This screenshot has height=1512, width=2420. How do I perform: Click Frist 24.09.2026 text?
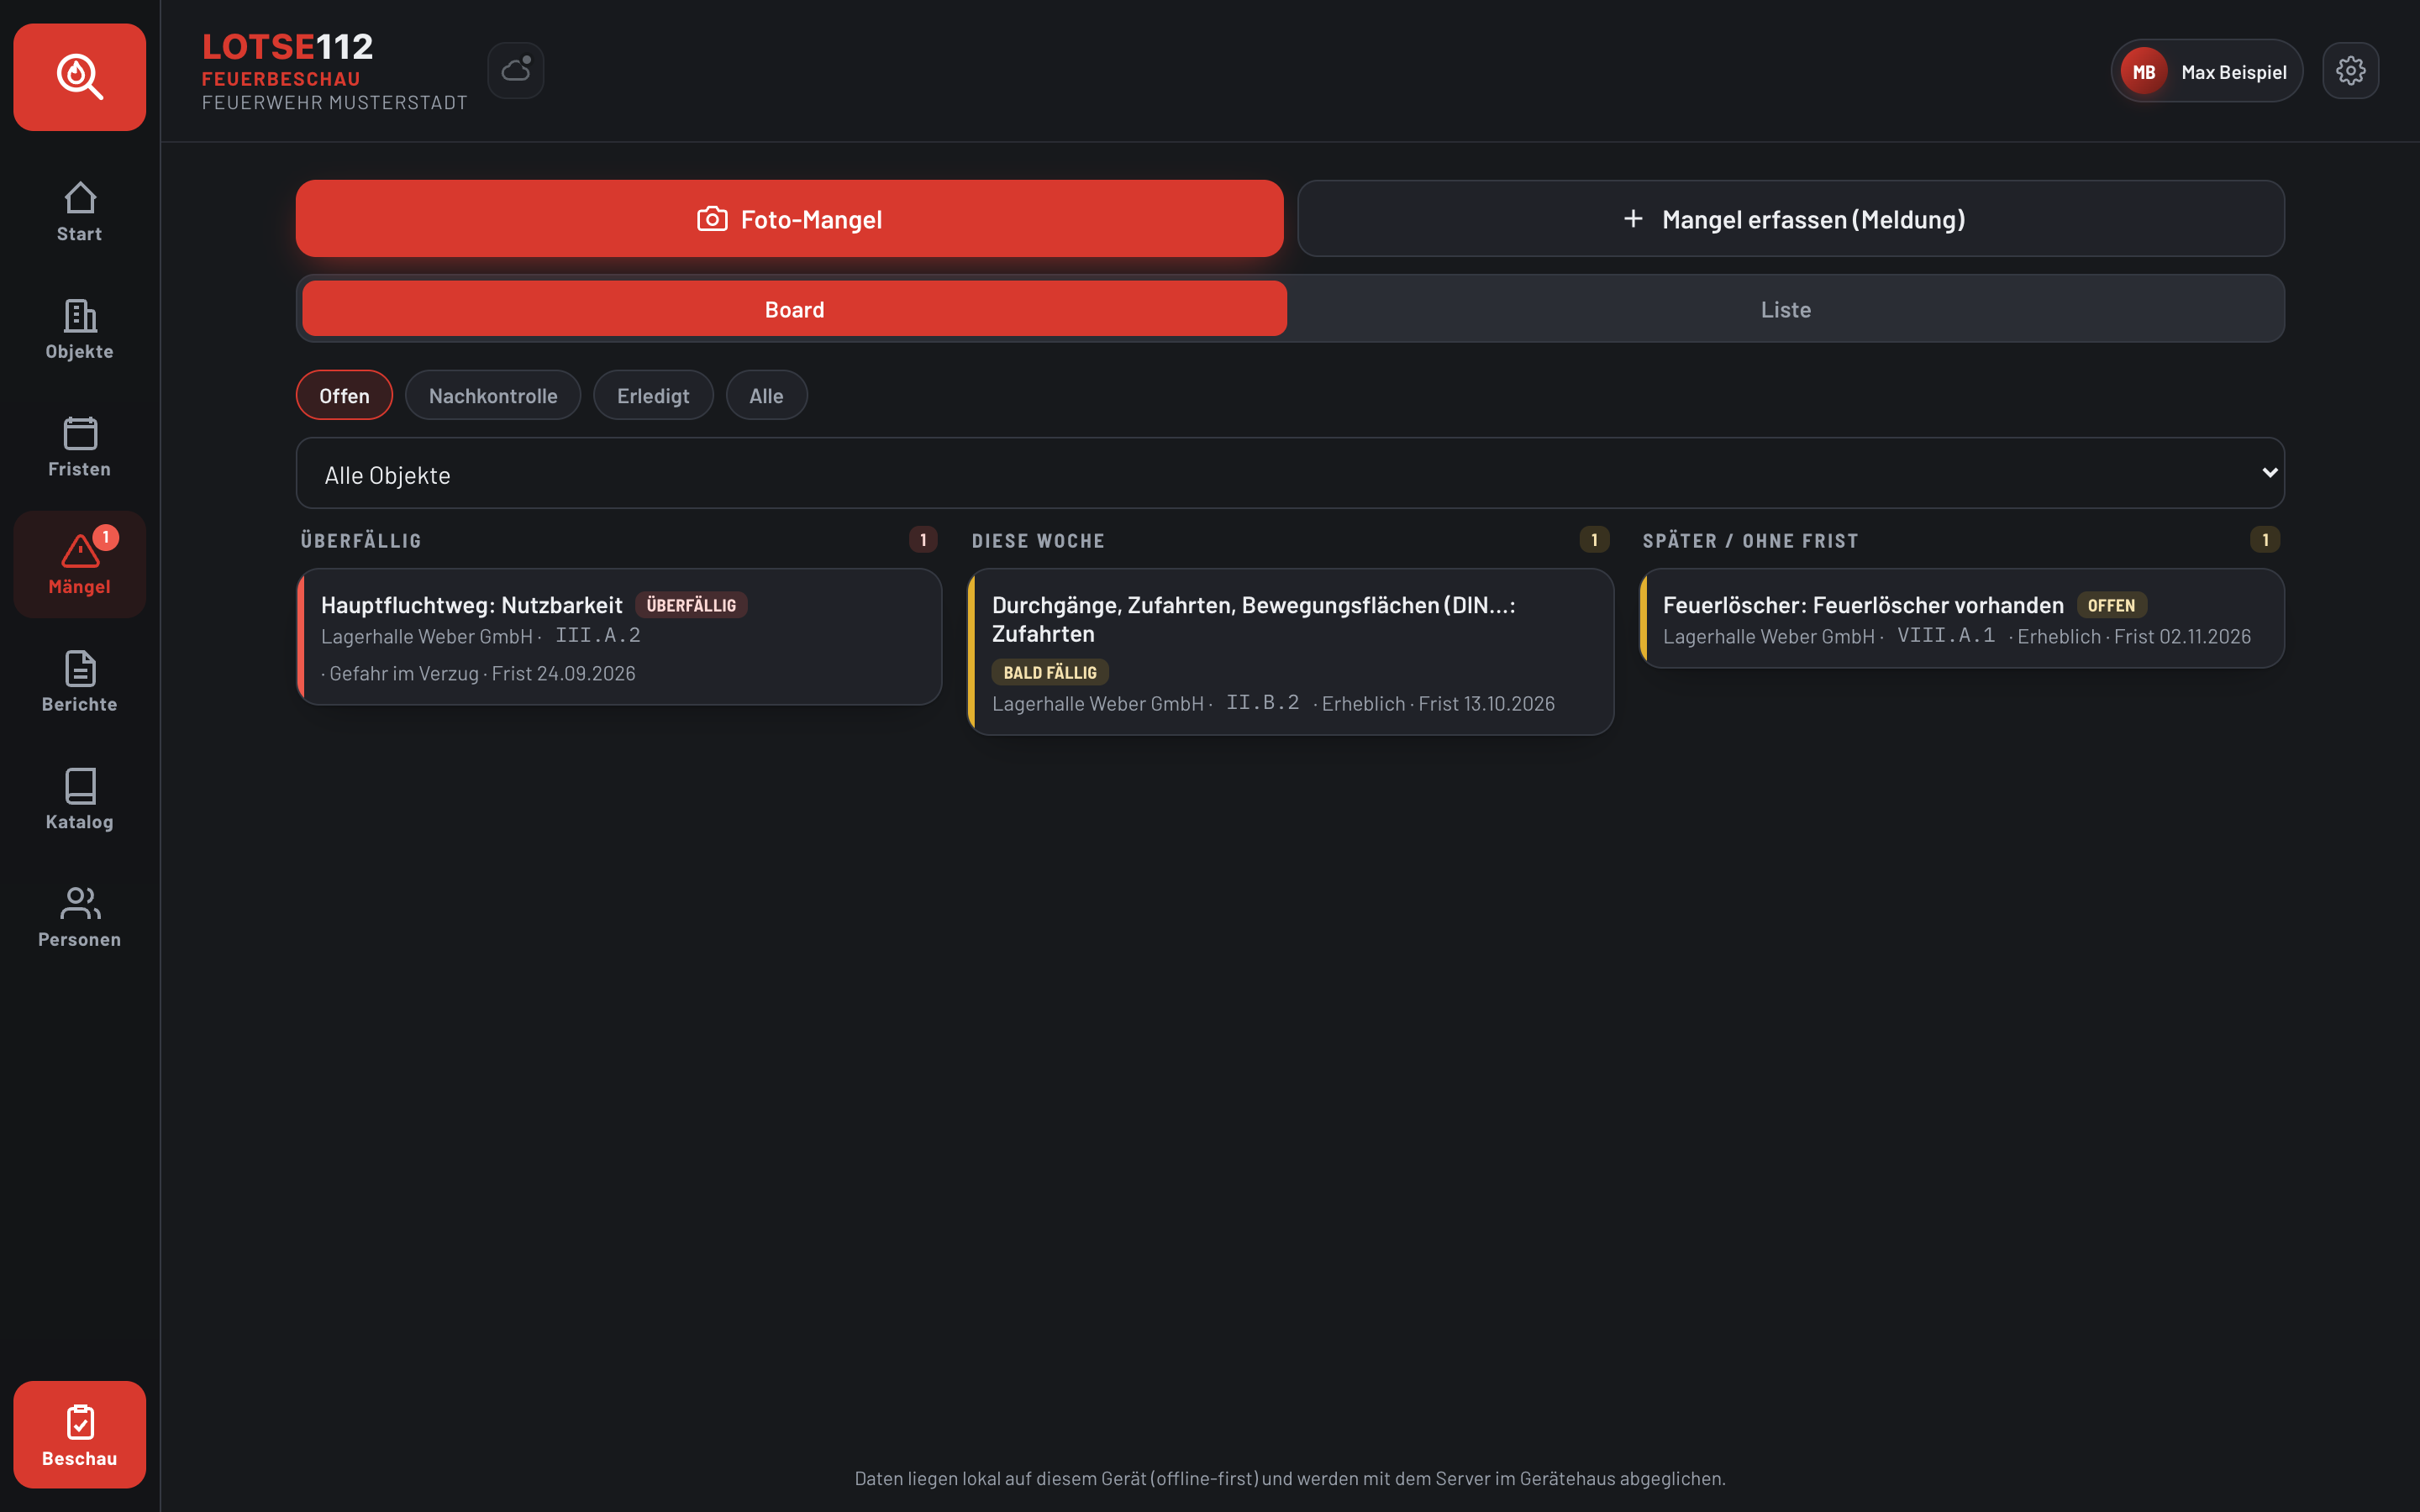click(x=563, y=673)
